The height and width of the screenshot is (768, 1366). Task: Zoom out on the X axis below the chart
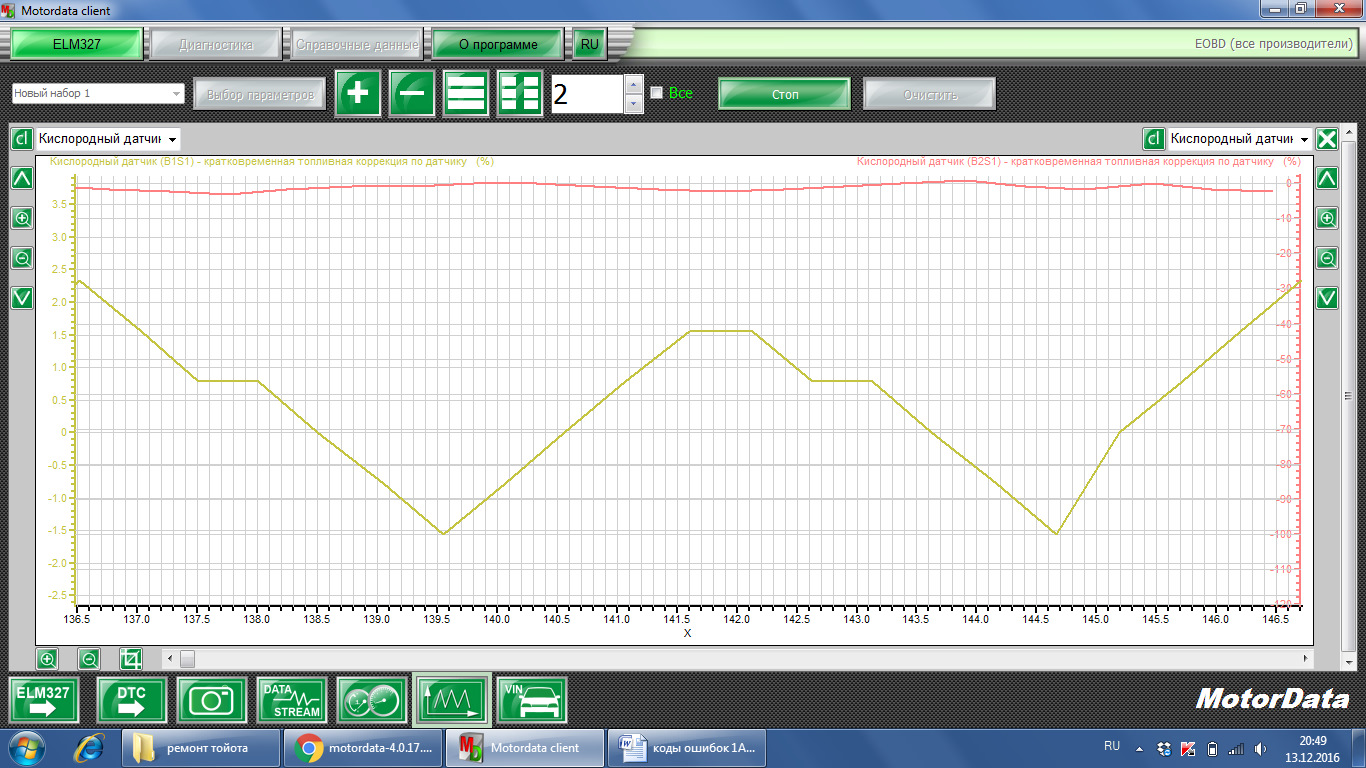point(89,659)
